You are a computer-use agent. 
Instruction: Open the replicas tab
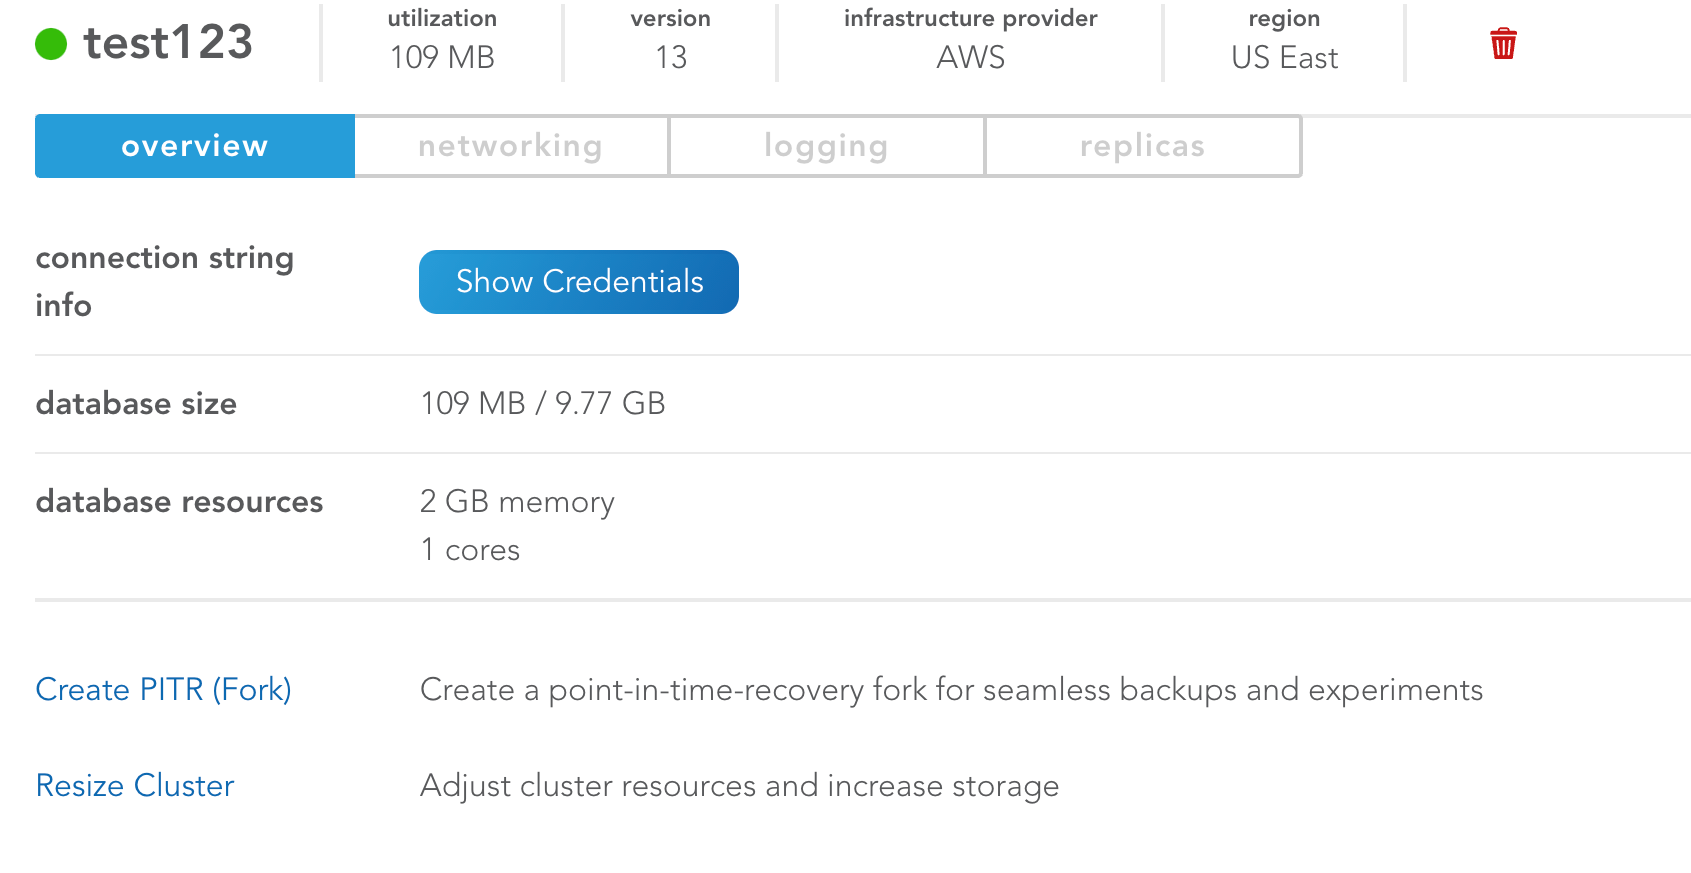click(1142, 146)
